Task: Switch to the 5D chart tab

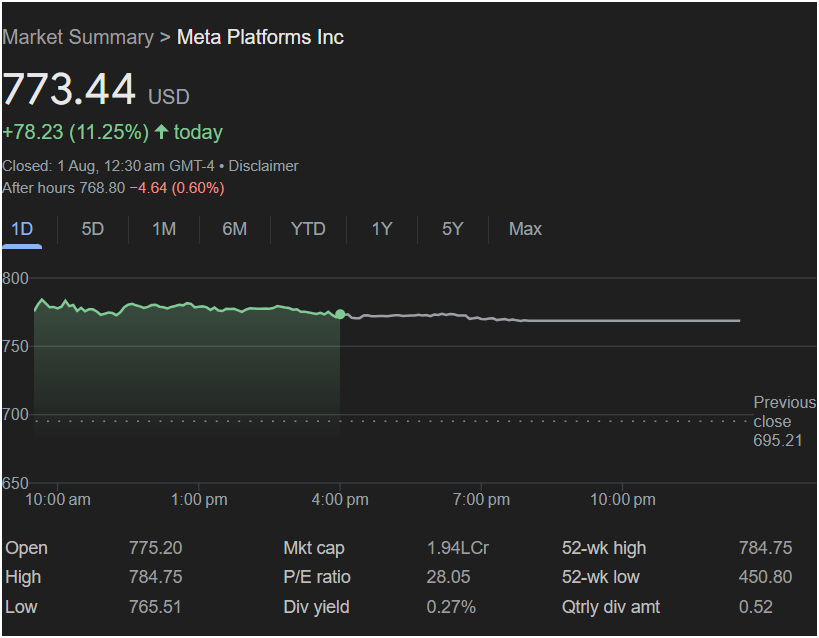Action: pyautogui.click(x=92, y=229)
